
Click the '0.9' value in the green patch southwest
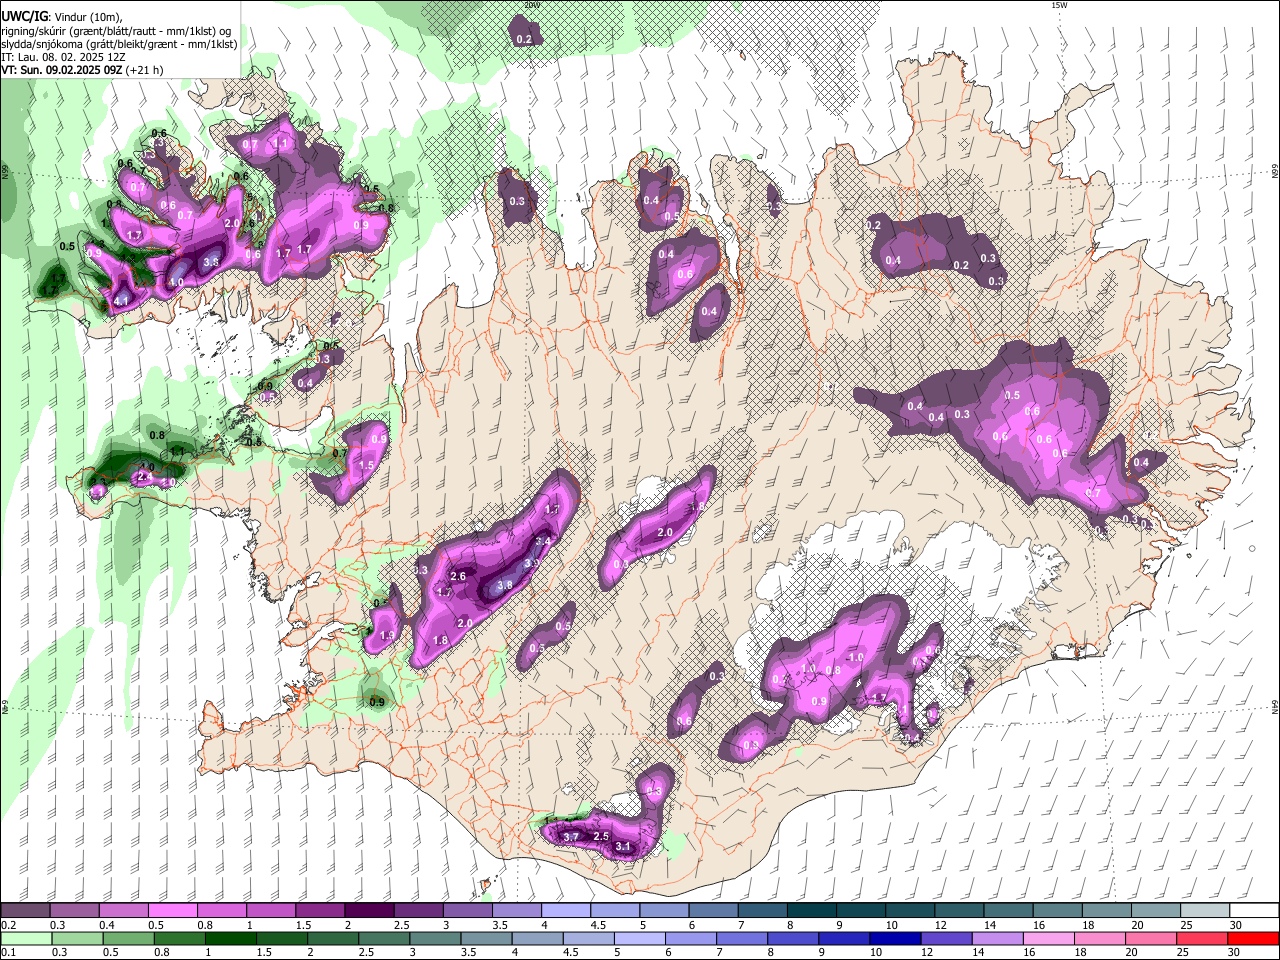click(x=377, y=703)
